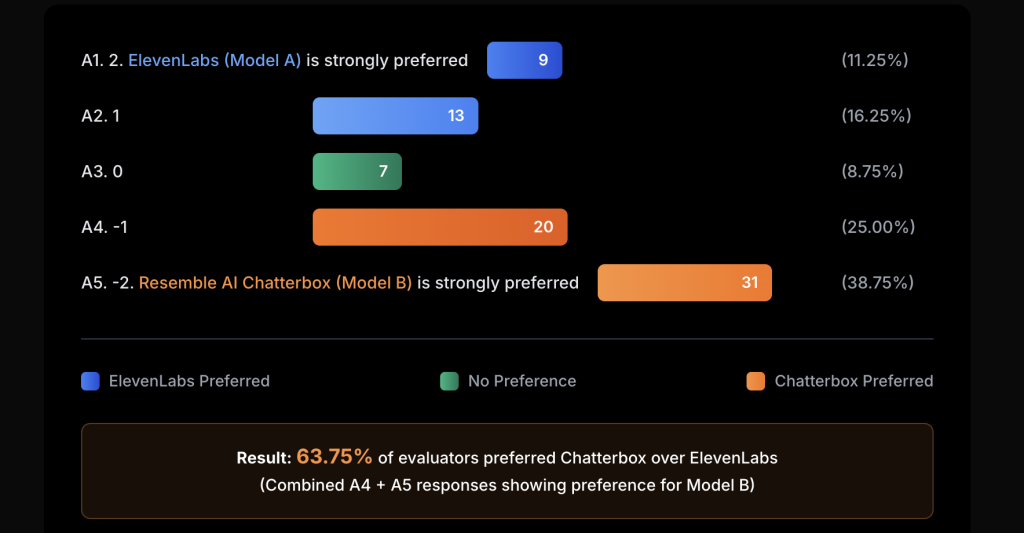Click the (8.75%) percentage for A3
Screen dimensions: 1024x533
point(873,171)
